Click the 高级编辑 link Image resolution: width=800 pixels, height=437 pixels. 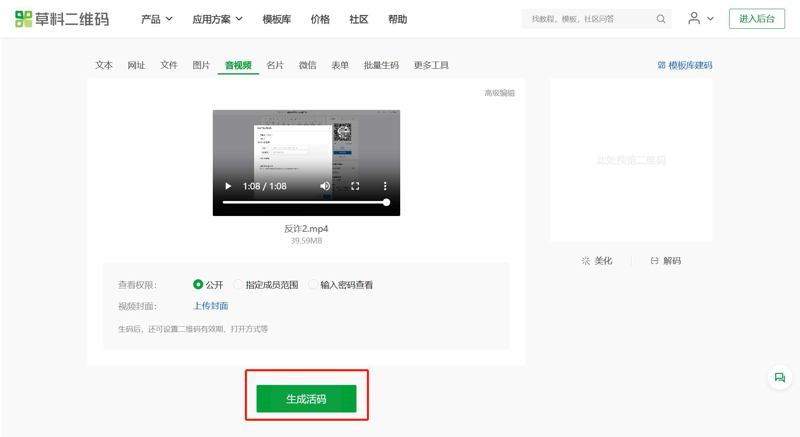point(499,93)
